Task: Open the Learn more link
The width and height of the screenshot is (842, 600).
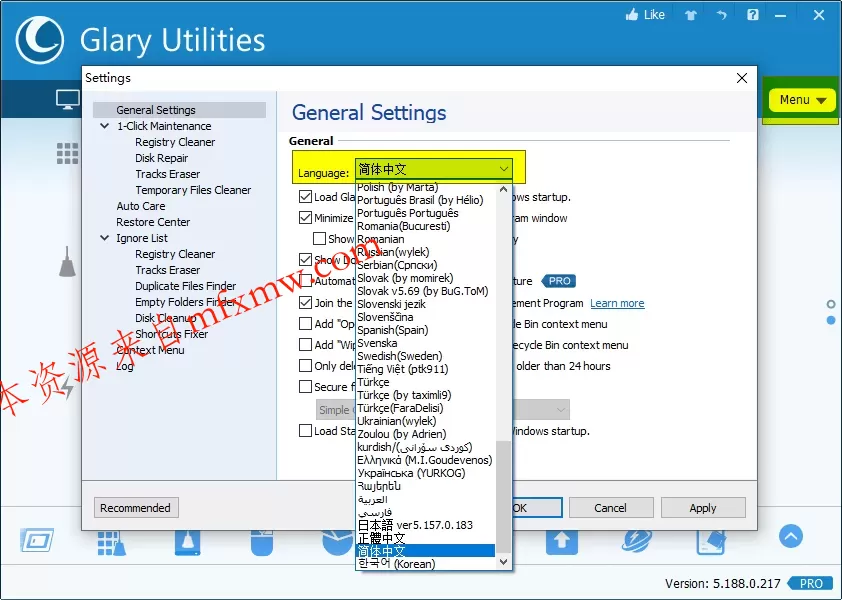Action: click(617, 303)
